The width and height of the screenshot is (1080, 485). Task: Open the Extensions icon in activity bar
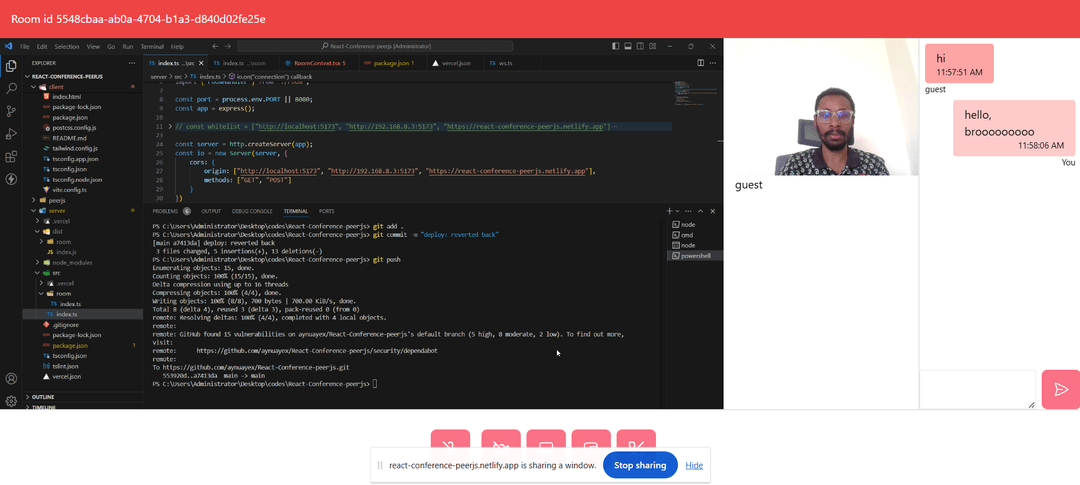click(11, 156)
